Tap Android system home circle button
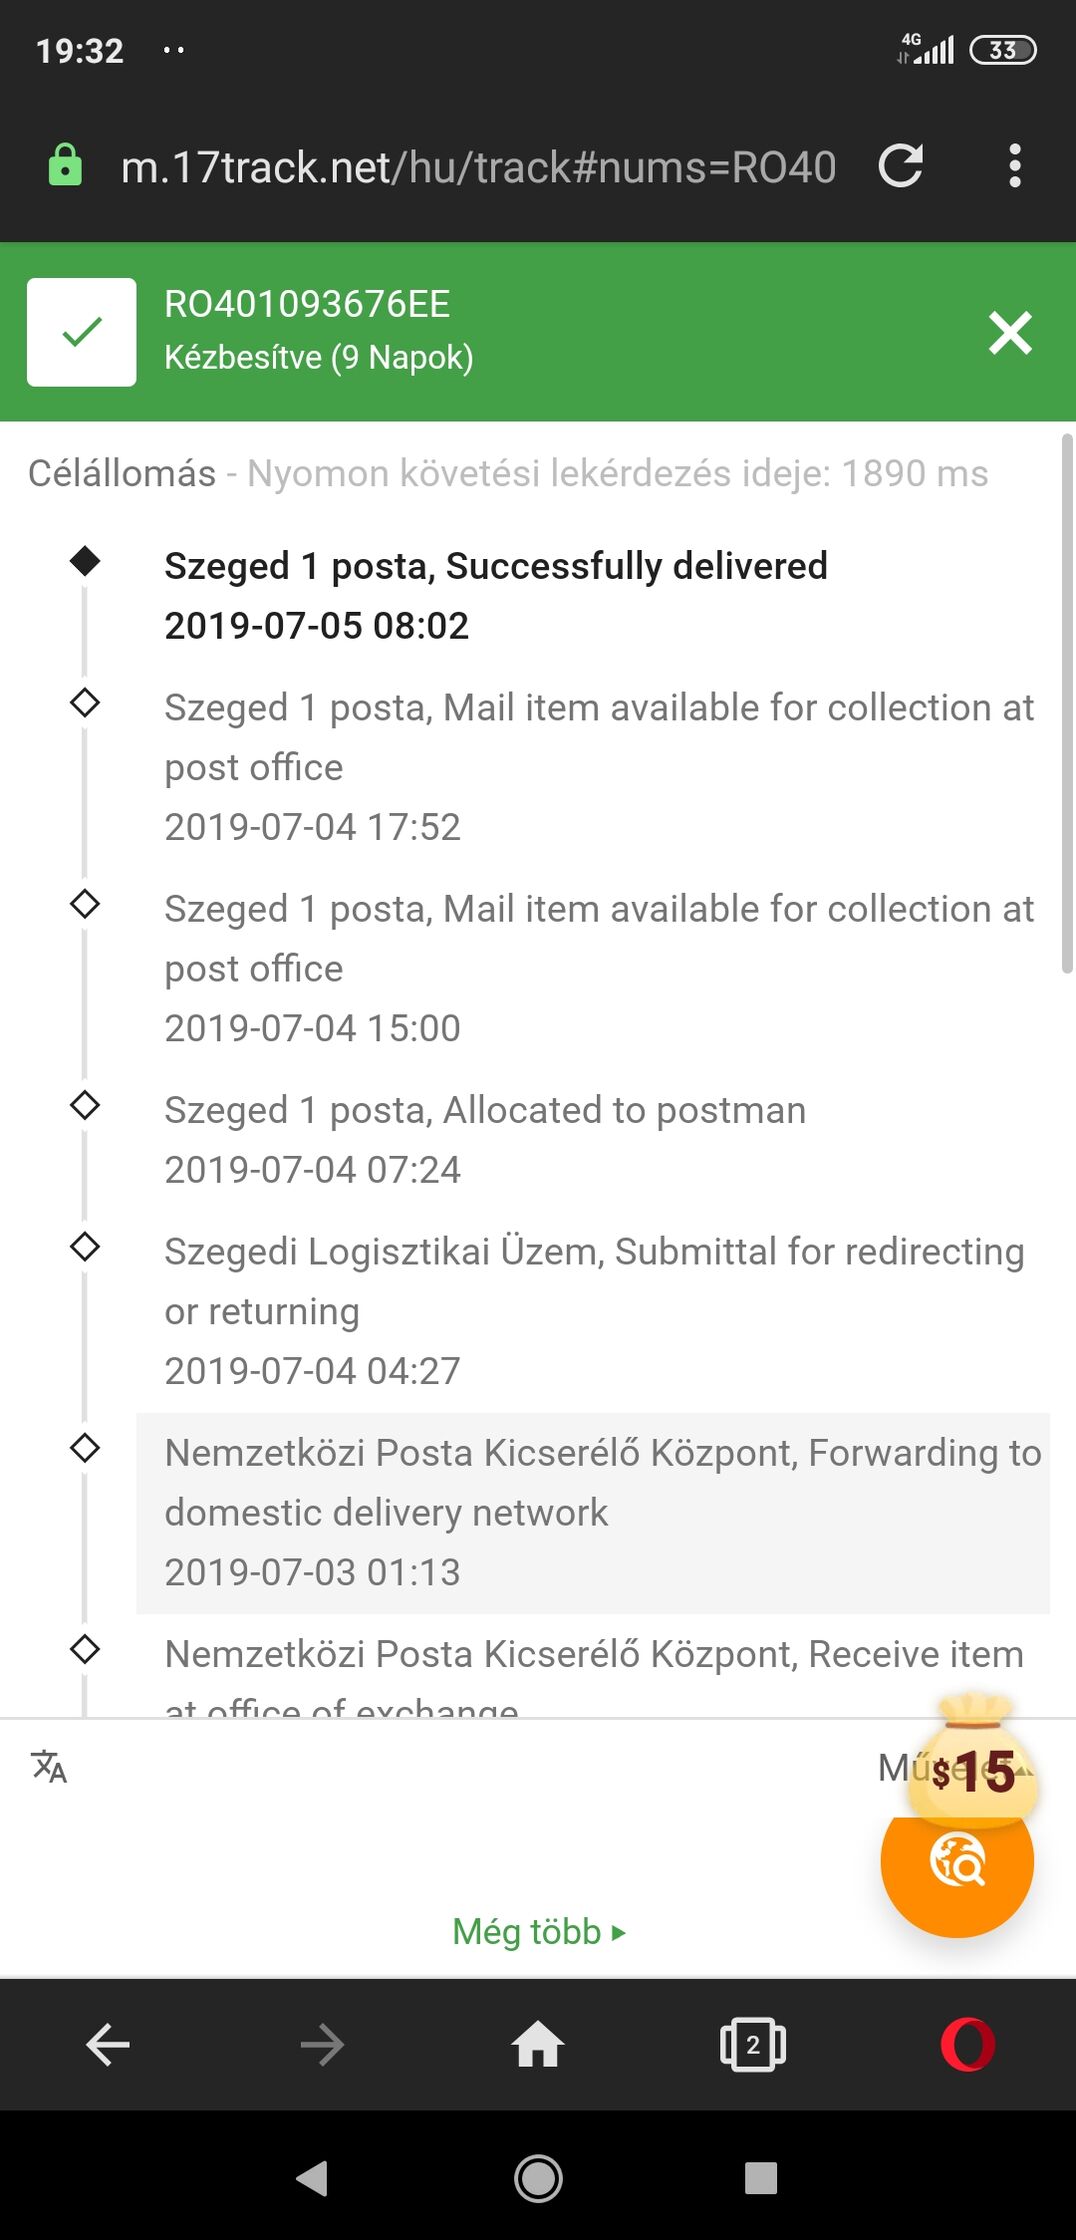 pyautogui.click(x=538, y=2177)
